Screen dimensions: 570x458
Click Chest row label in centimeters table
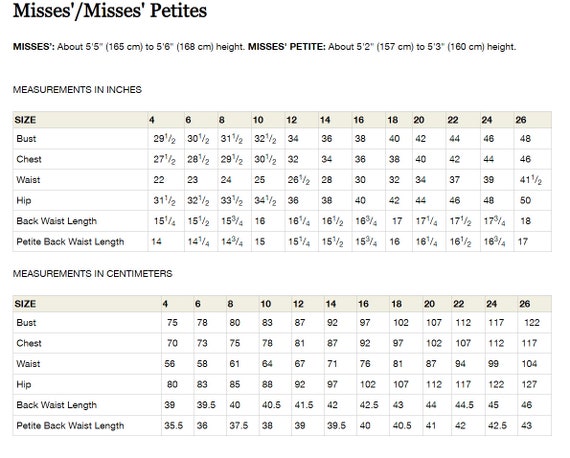pyautogui.click(x=29, y=343)
